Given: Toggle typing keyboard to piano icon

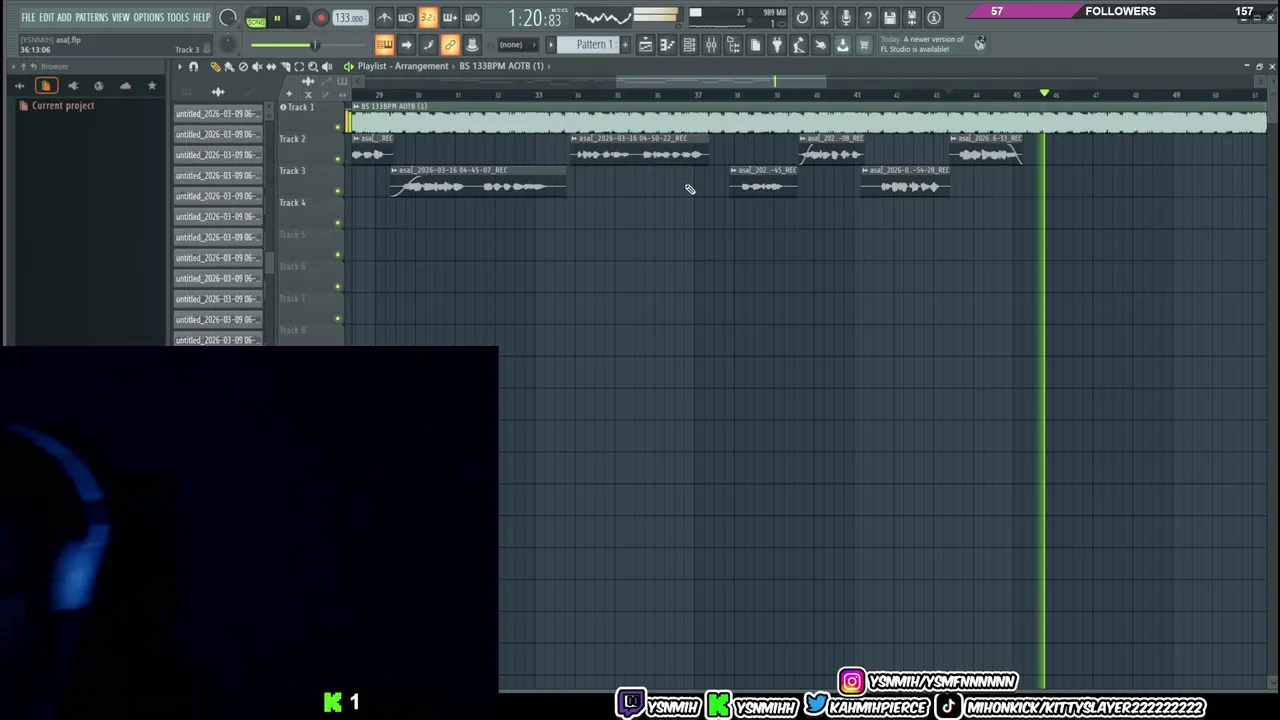Looking at the screenshot, I should point(384,45).
